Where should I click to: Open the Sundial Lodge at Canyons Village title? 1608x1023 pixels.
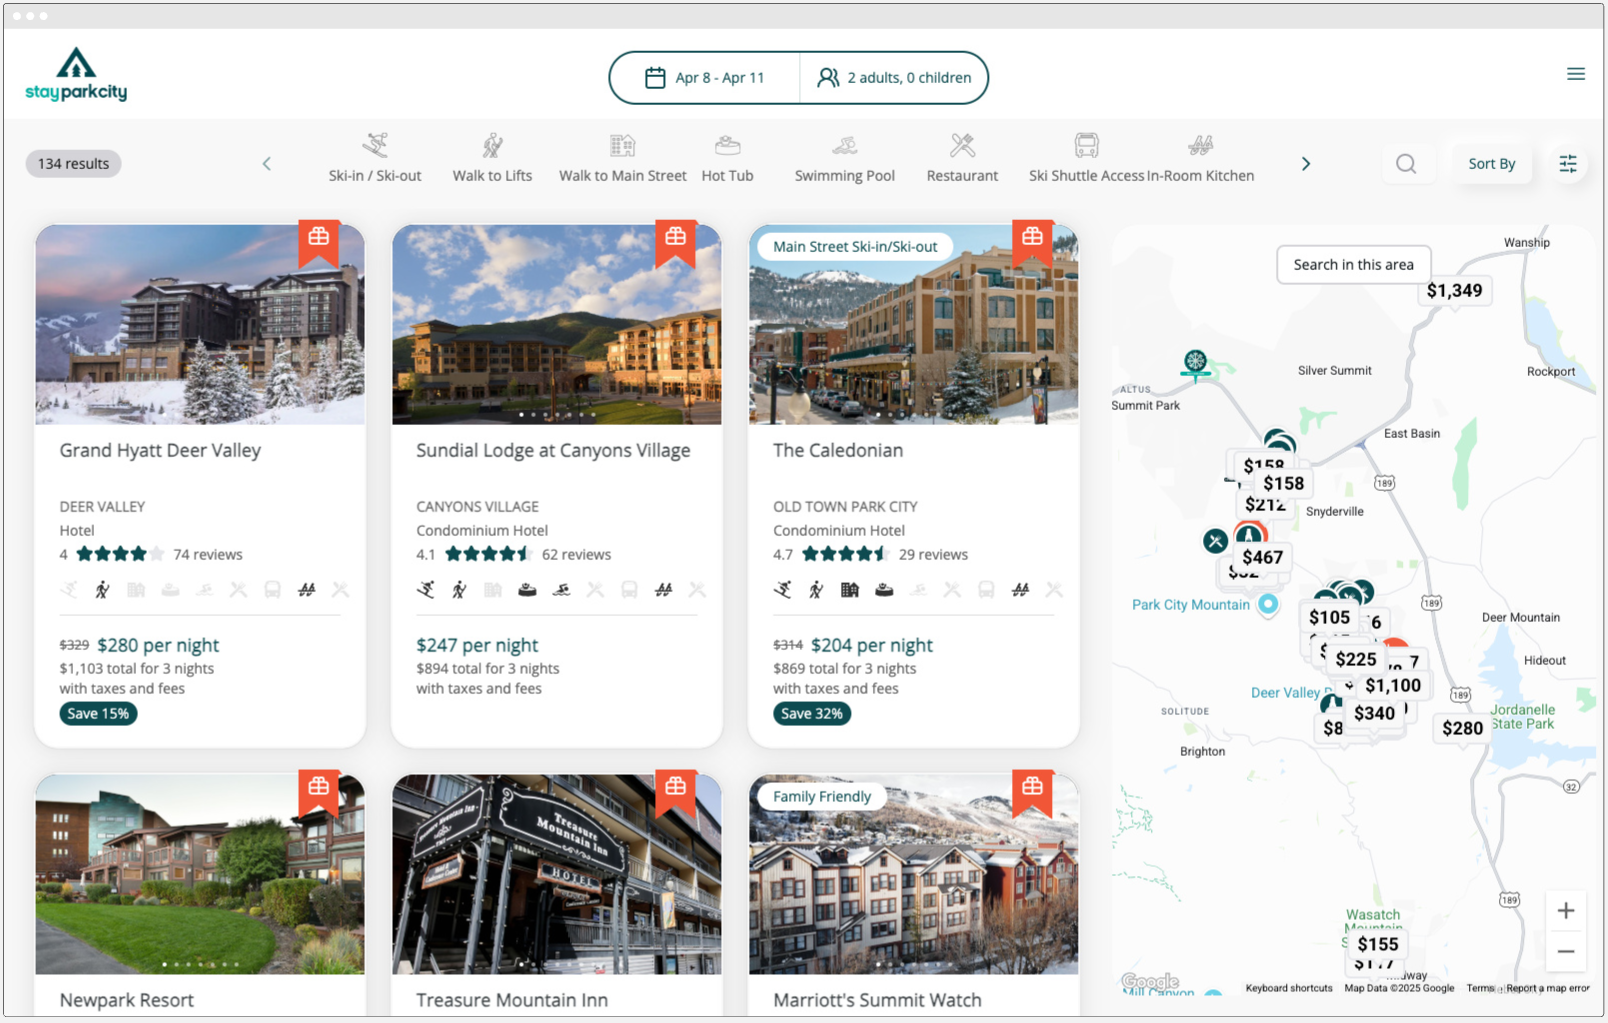[x=553, y=451]
